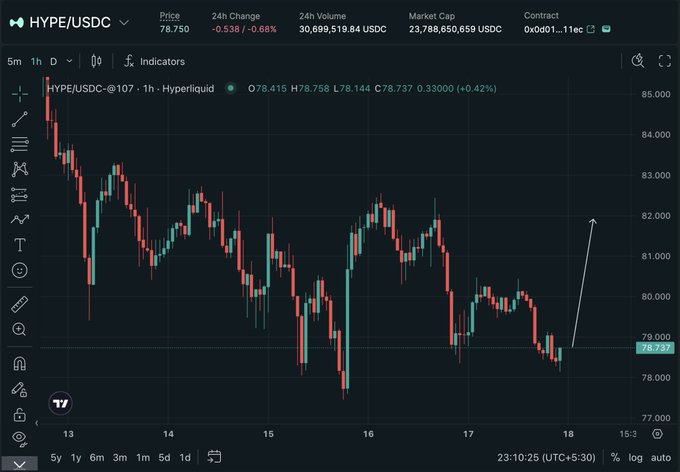Toggle percent scale mode
This screenshot has width=680, height=472.
(615, 458)
